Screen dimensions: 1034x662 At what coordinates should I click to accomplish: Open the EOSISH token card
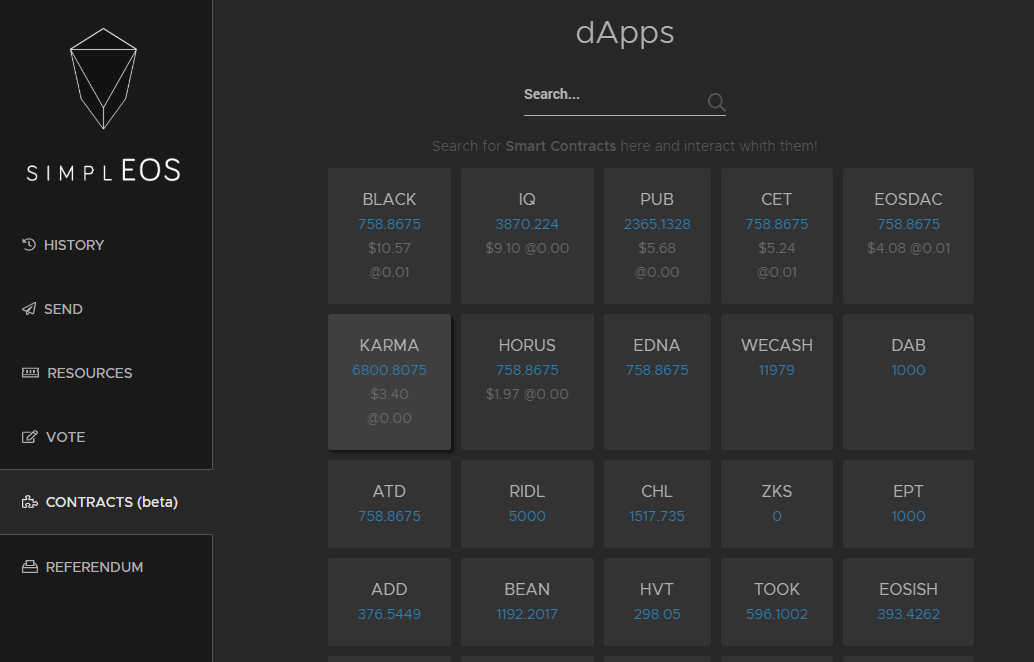point(908,601)
